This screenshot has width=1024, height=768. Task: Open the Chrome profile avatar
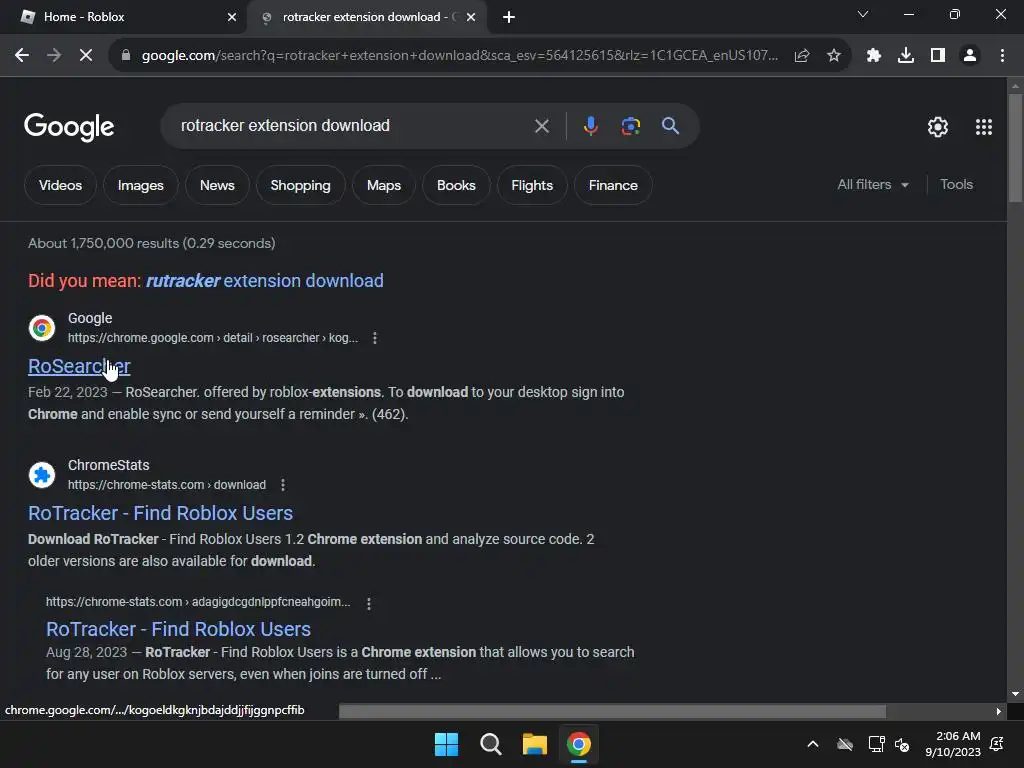click(970, 56)
